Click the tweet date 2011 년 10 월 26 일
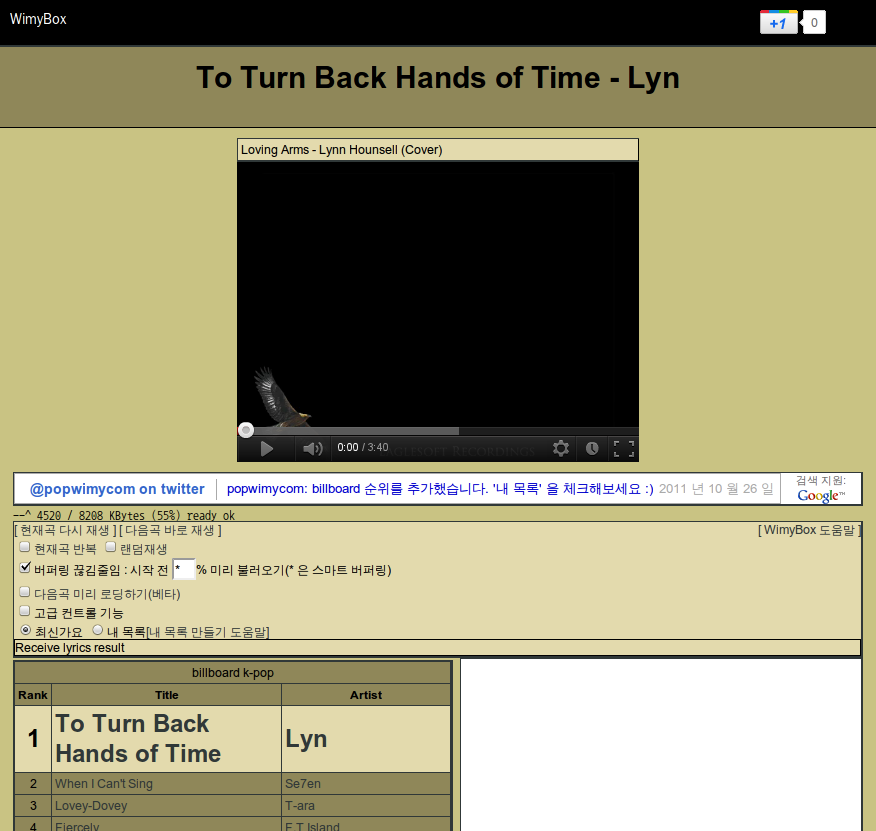The height and width of the screenshot is (831, 876). point(716,489)
